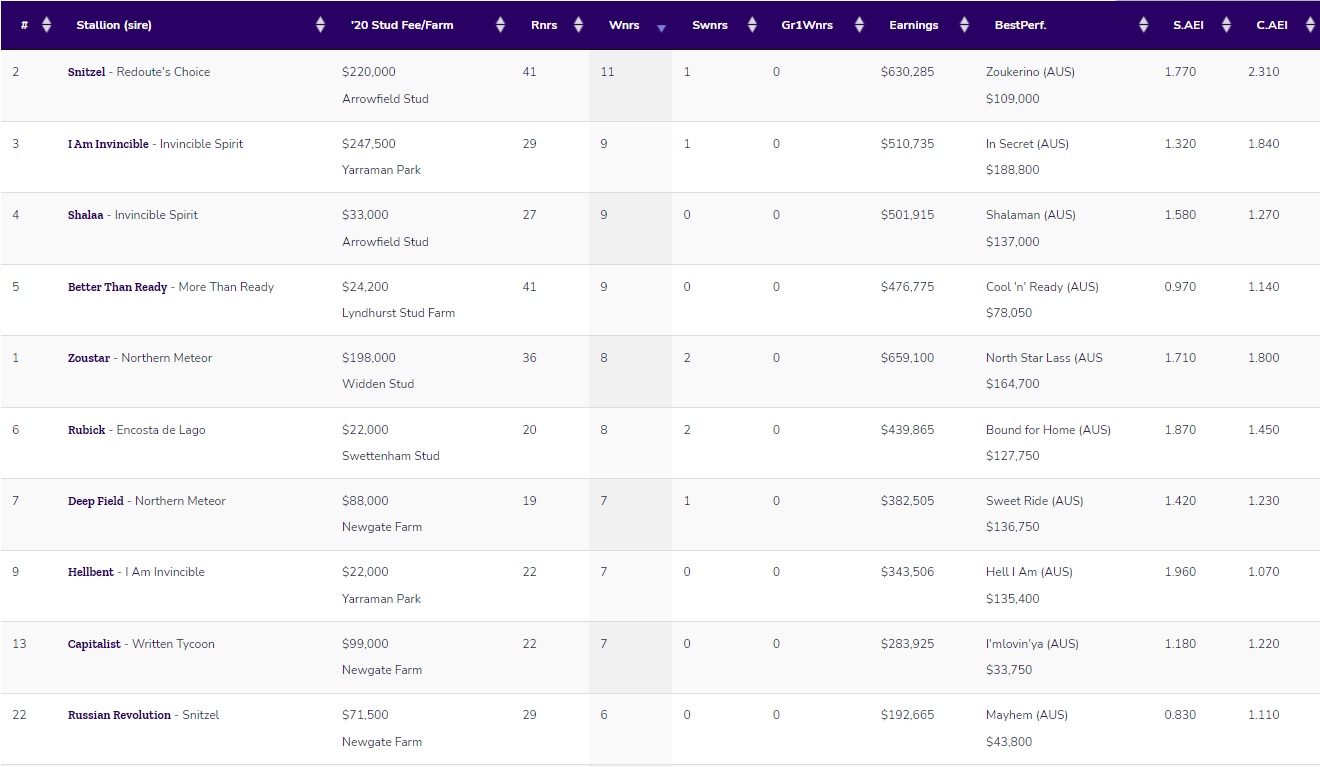This screenshot has height=767, width=1320.
Task: Click best performer North Star Lass
Action: pos(1044,358)
